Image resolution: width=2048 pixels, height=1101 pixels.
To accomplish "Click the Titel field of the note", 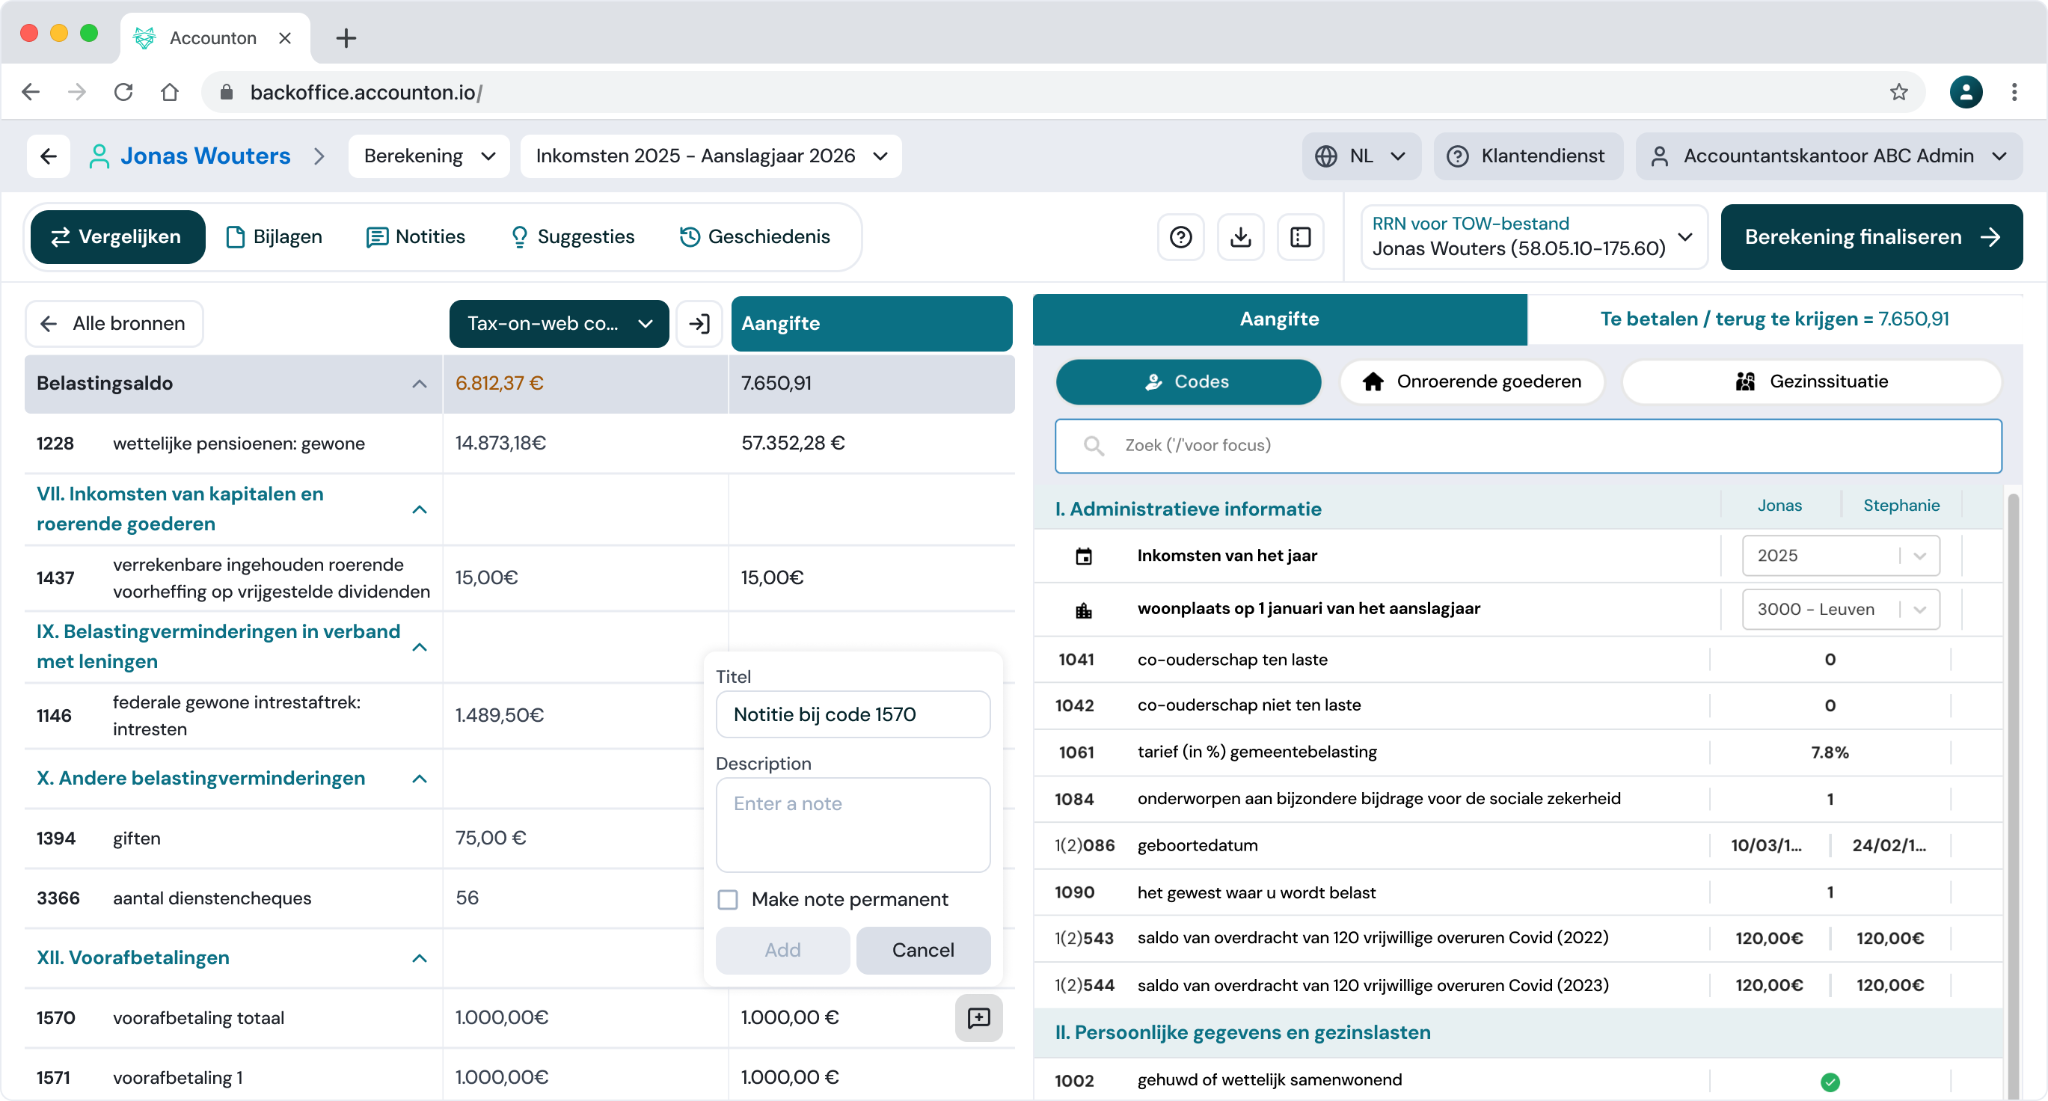I will pos(853,715).
